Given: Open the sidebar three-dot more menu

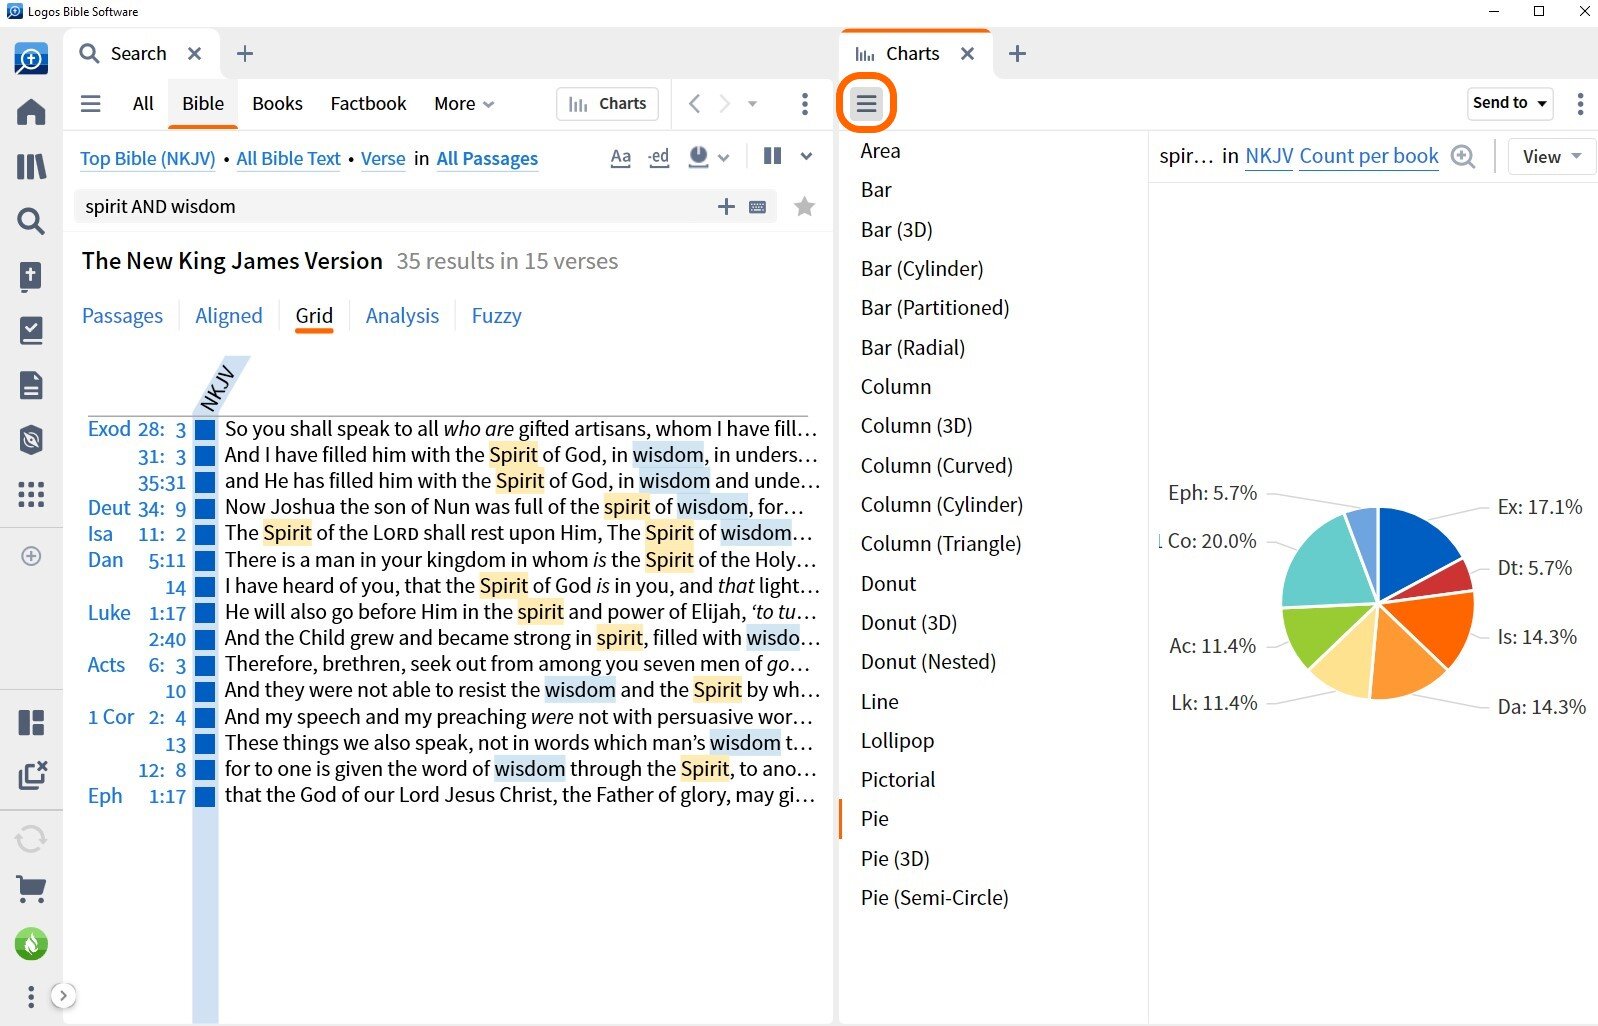Looking at the screenshot, I should [31, 996].
